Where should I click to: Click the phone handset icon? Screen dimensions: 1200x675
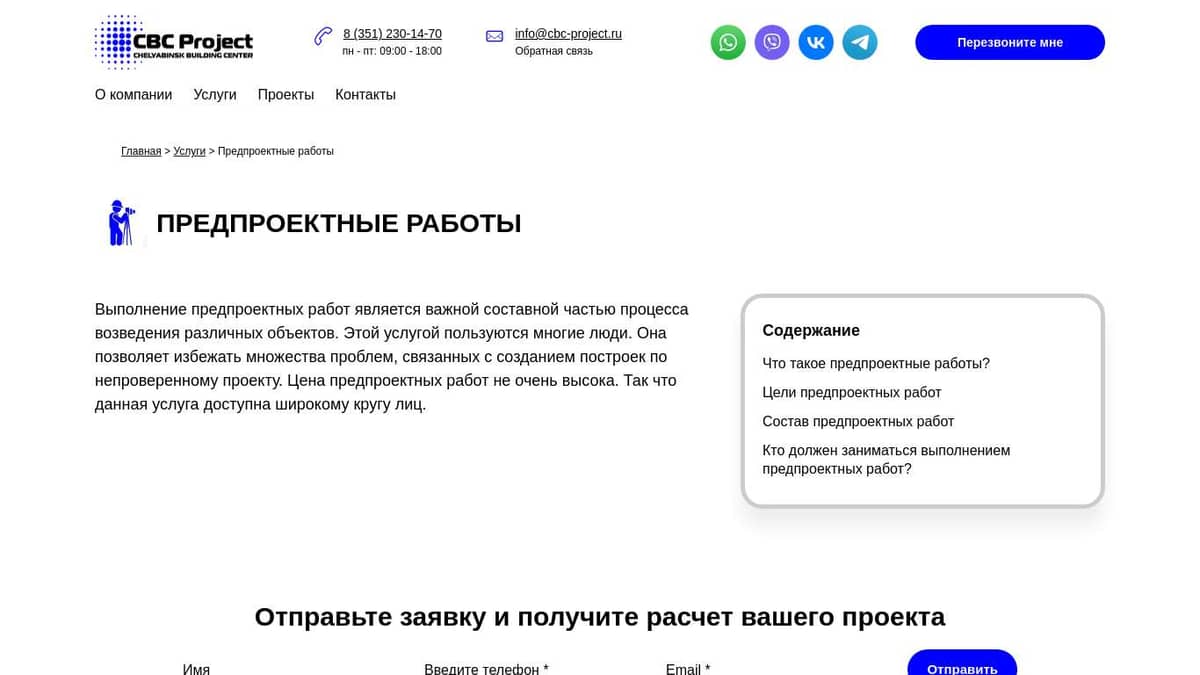click(322, 35)
